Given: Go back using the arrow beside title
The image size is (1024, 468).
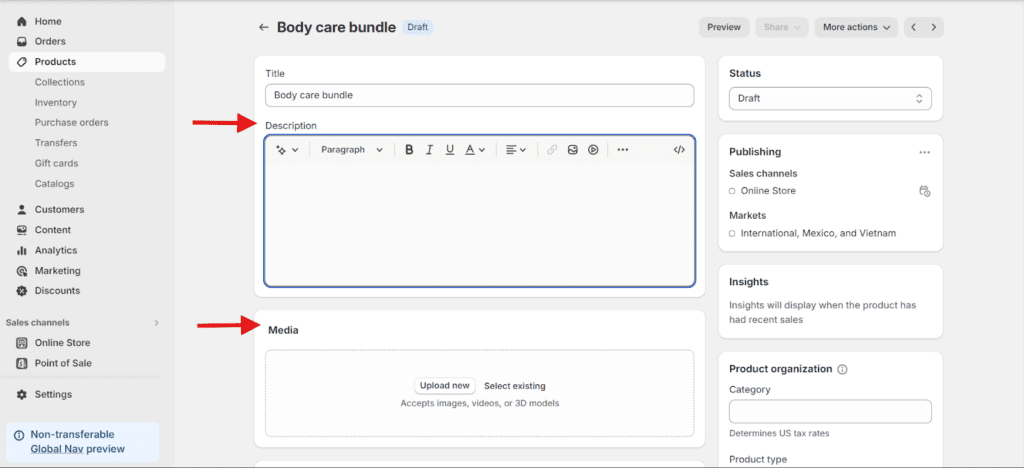Looking at the screenshot, I should pos(264,27).
